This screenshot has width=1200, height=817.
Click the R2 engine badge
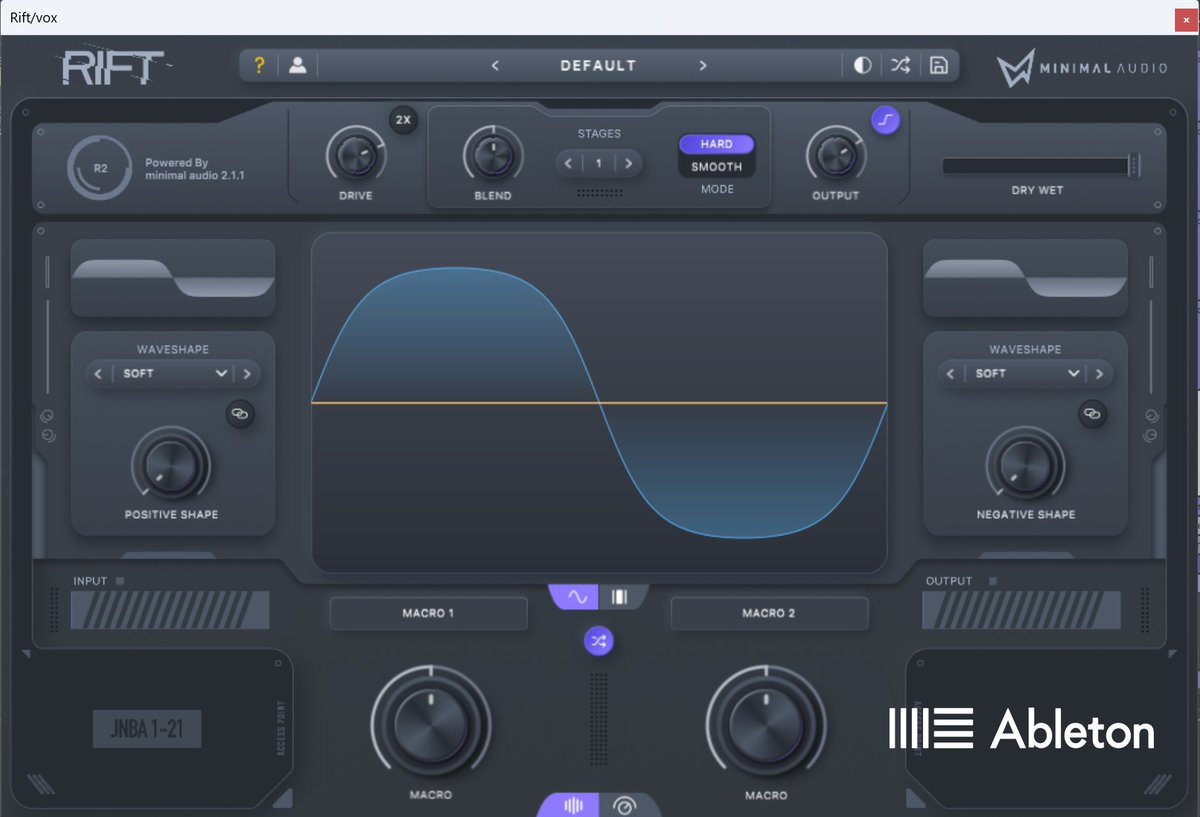coord(101,168)
